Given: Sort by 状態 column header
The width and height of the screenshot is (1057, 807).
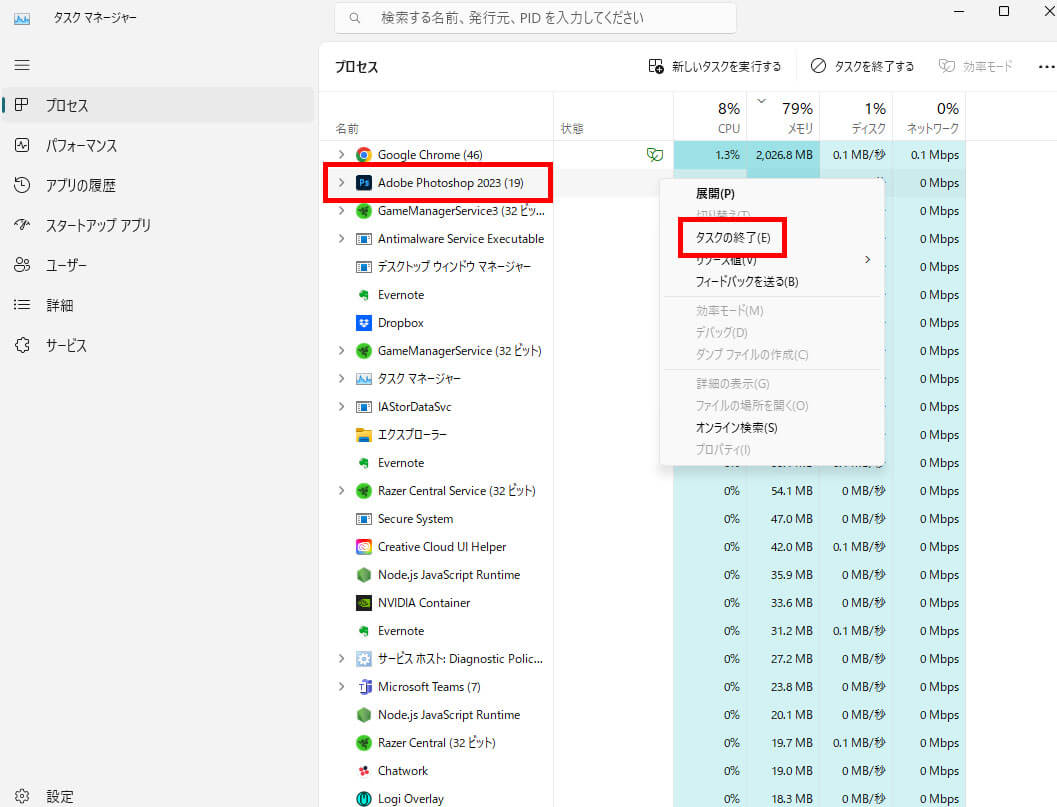Looking at the screenshot, I should pos(613,117).
